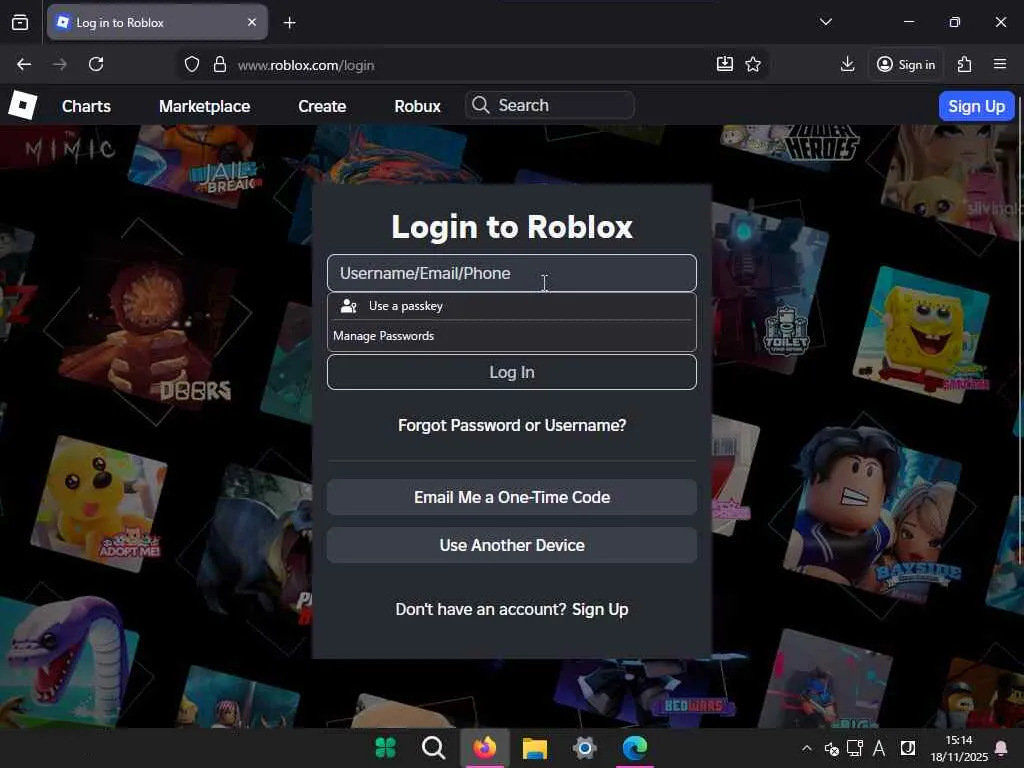This screenshot has height=768, width=1024.
Task: Open the Charts navigation item
Action: pos(86,106)
